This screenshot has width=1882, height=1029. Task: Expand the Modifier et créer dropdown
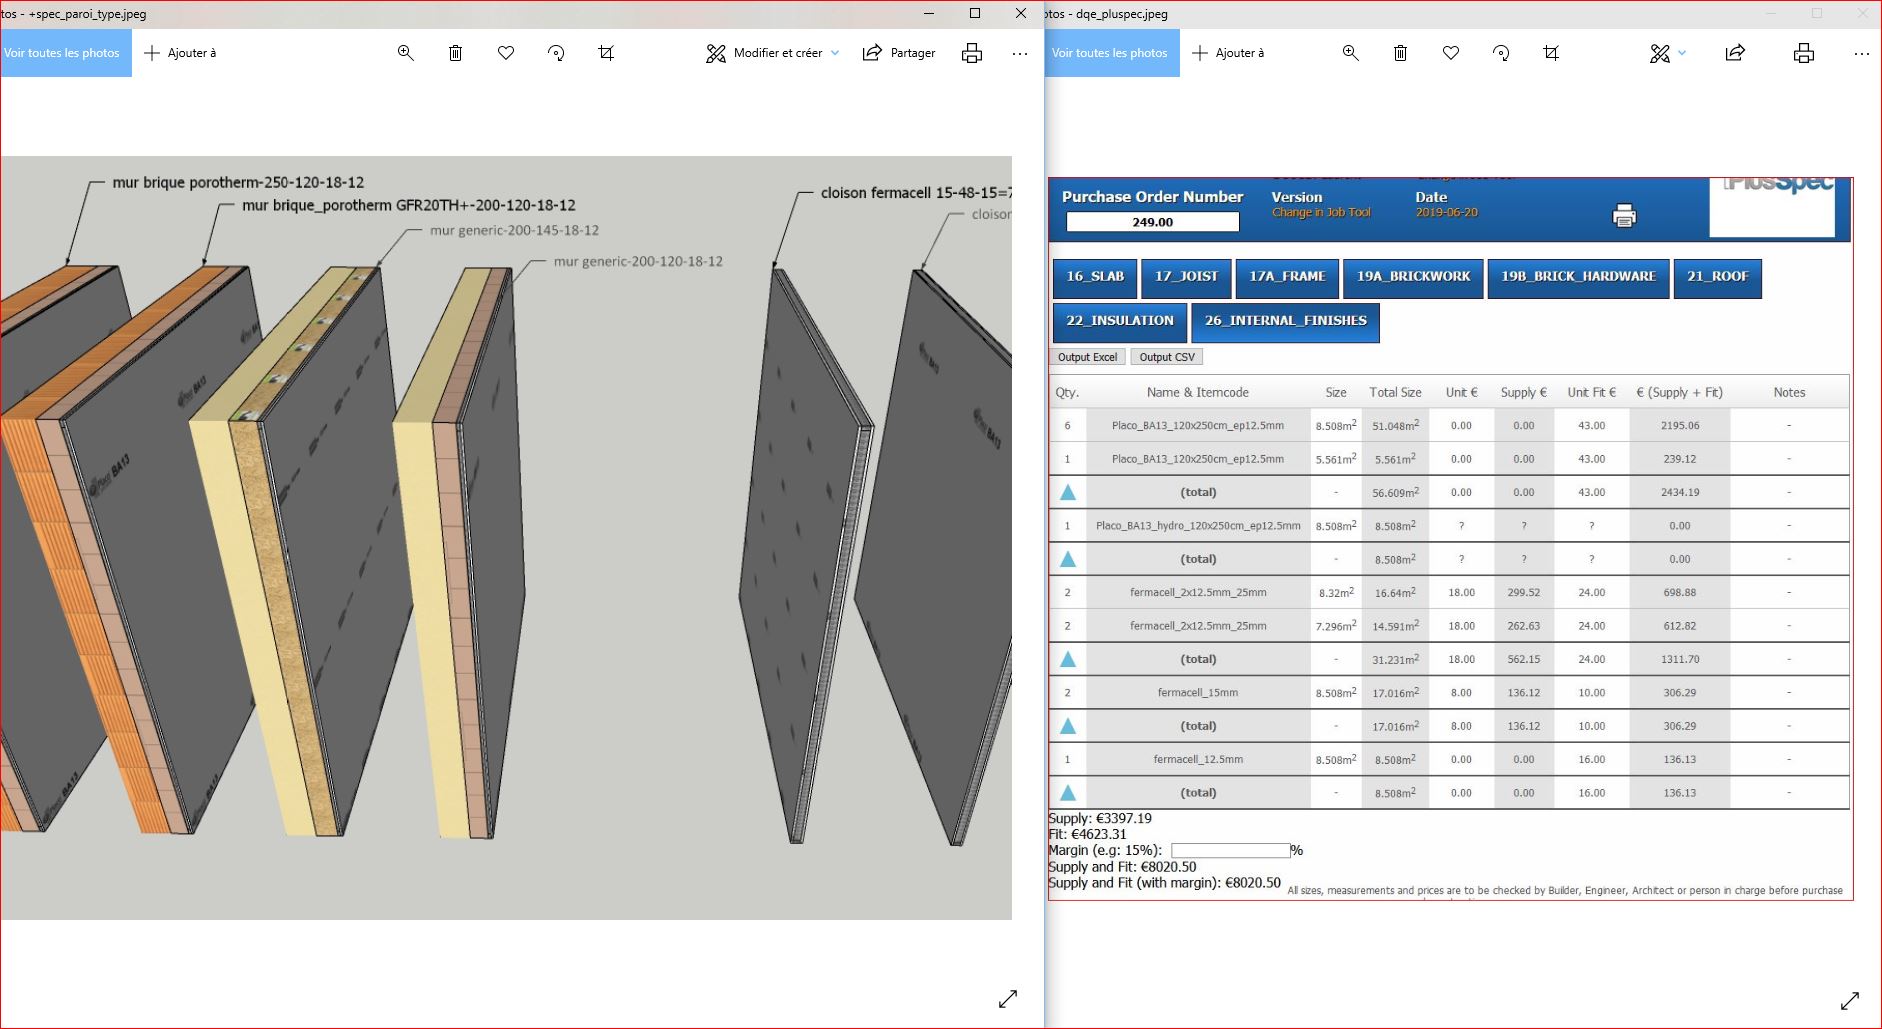click(x=835, y=53)
